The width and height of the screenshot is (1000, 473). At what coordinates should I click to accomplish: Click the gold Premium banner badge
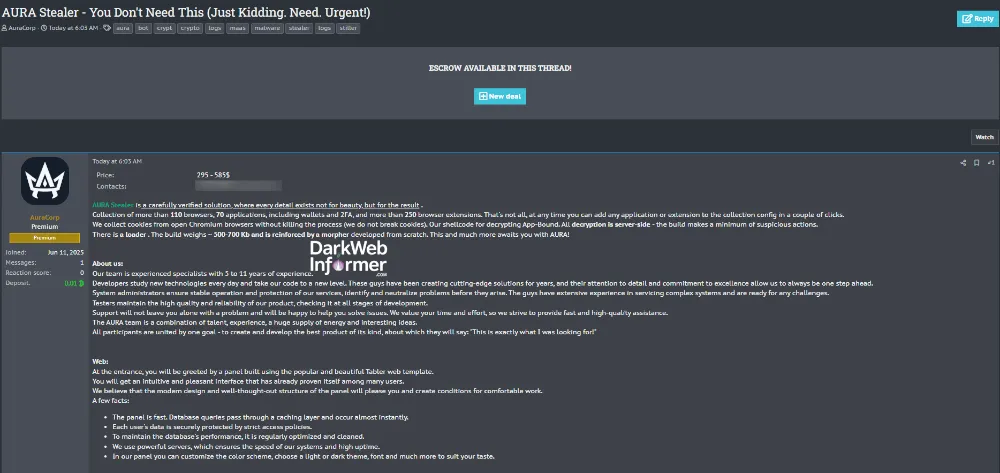pos(45,238)
